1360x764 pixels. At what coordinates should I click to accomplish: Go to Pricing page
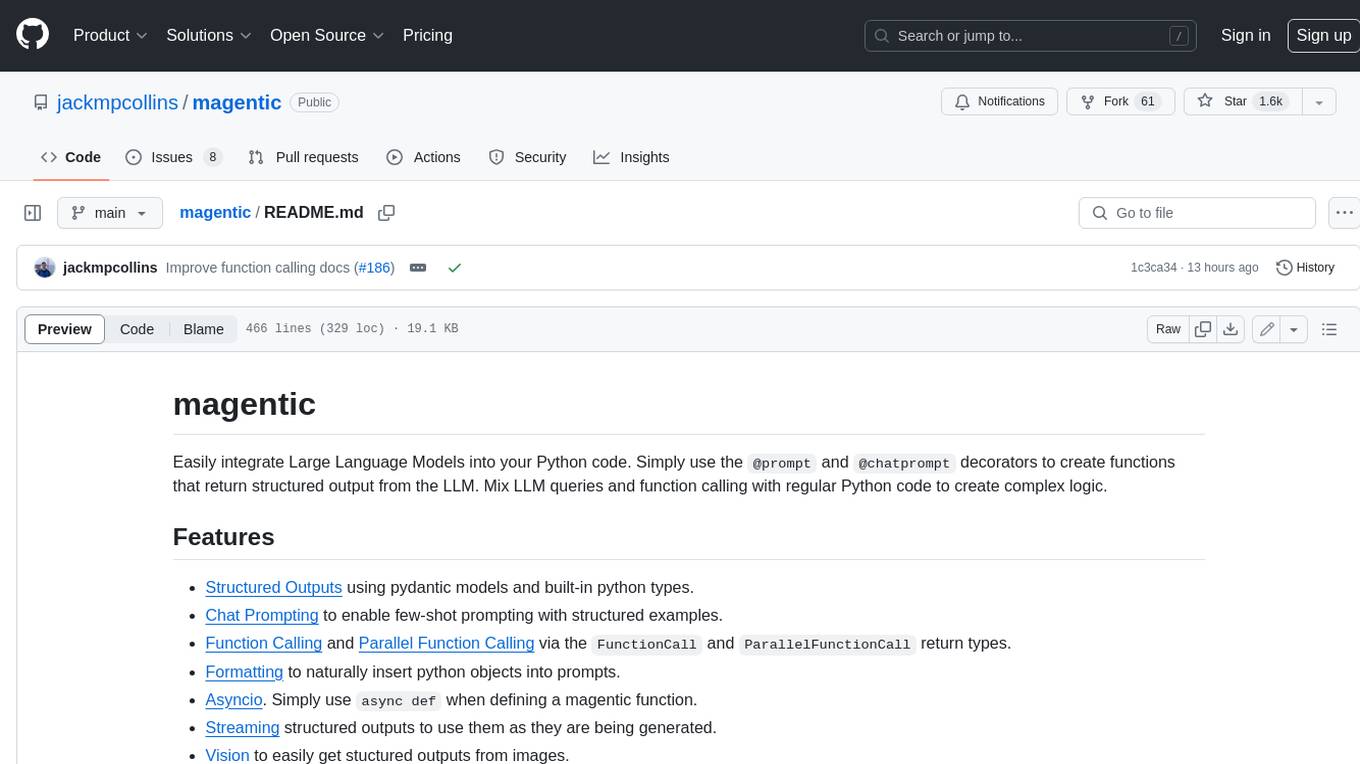[427, 35]
